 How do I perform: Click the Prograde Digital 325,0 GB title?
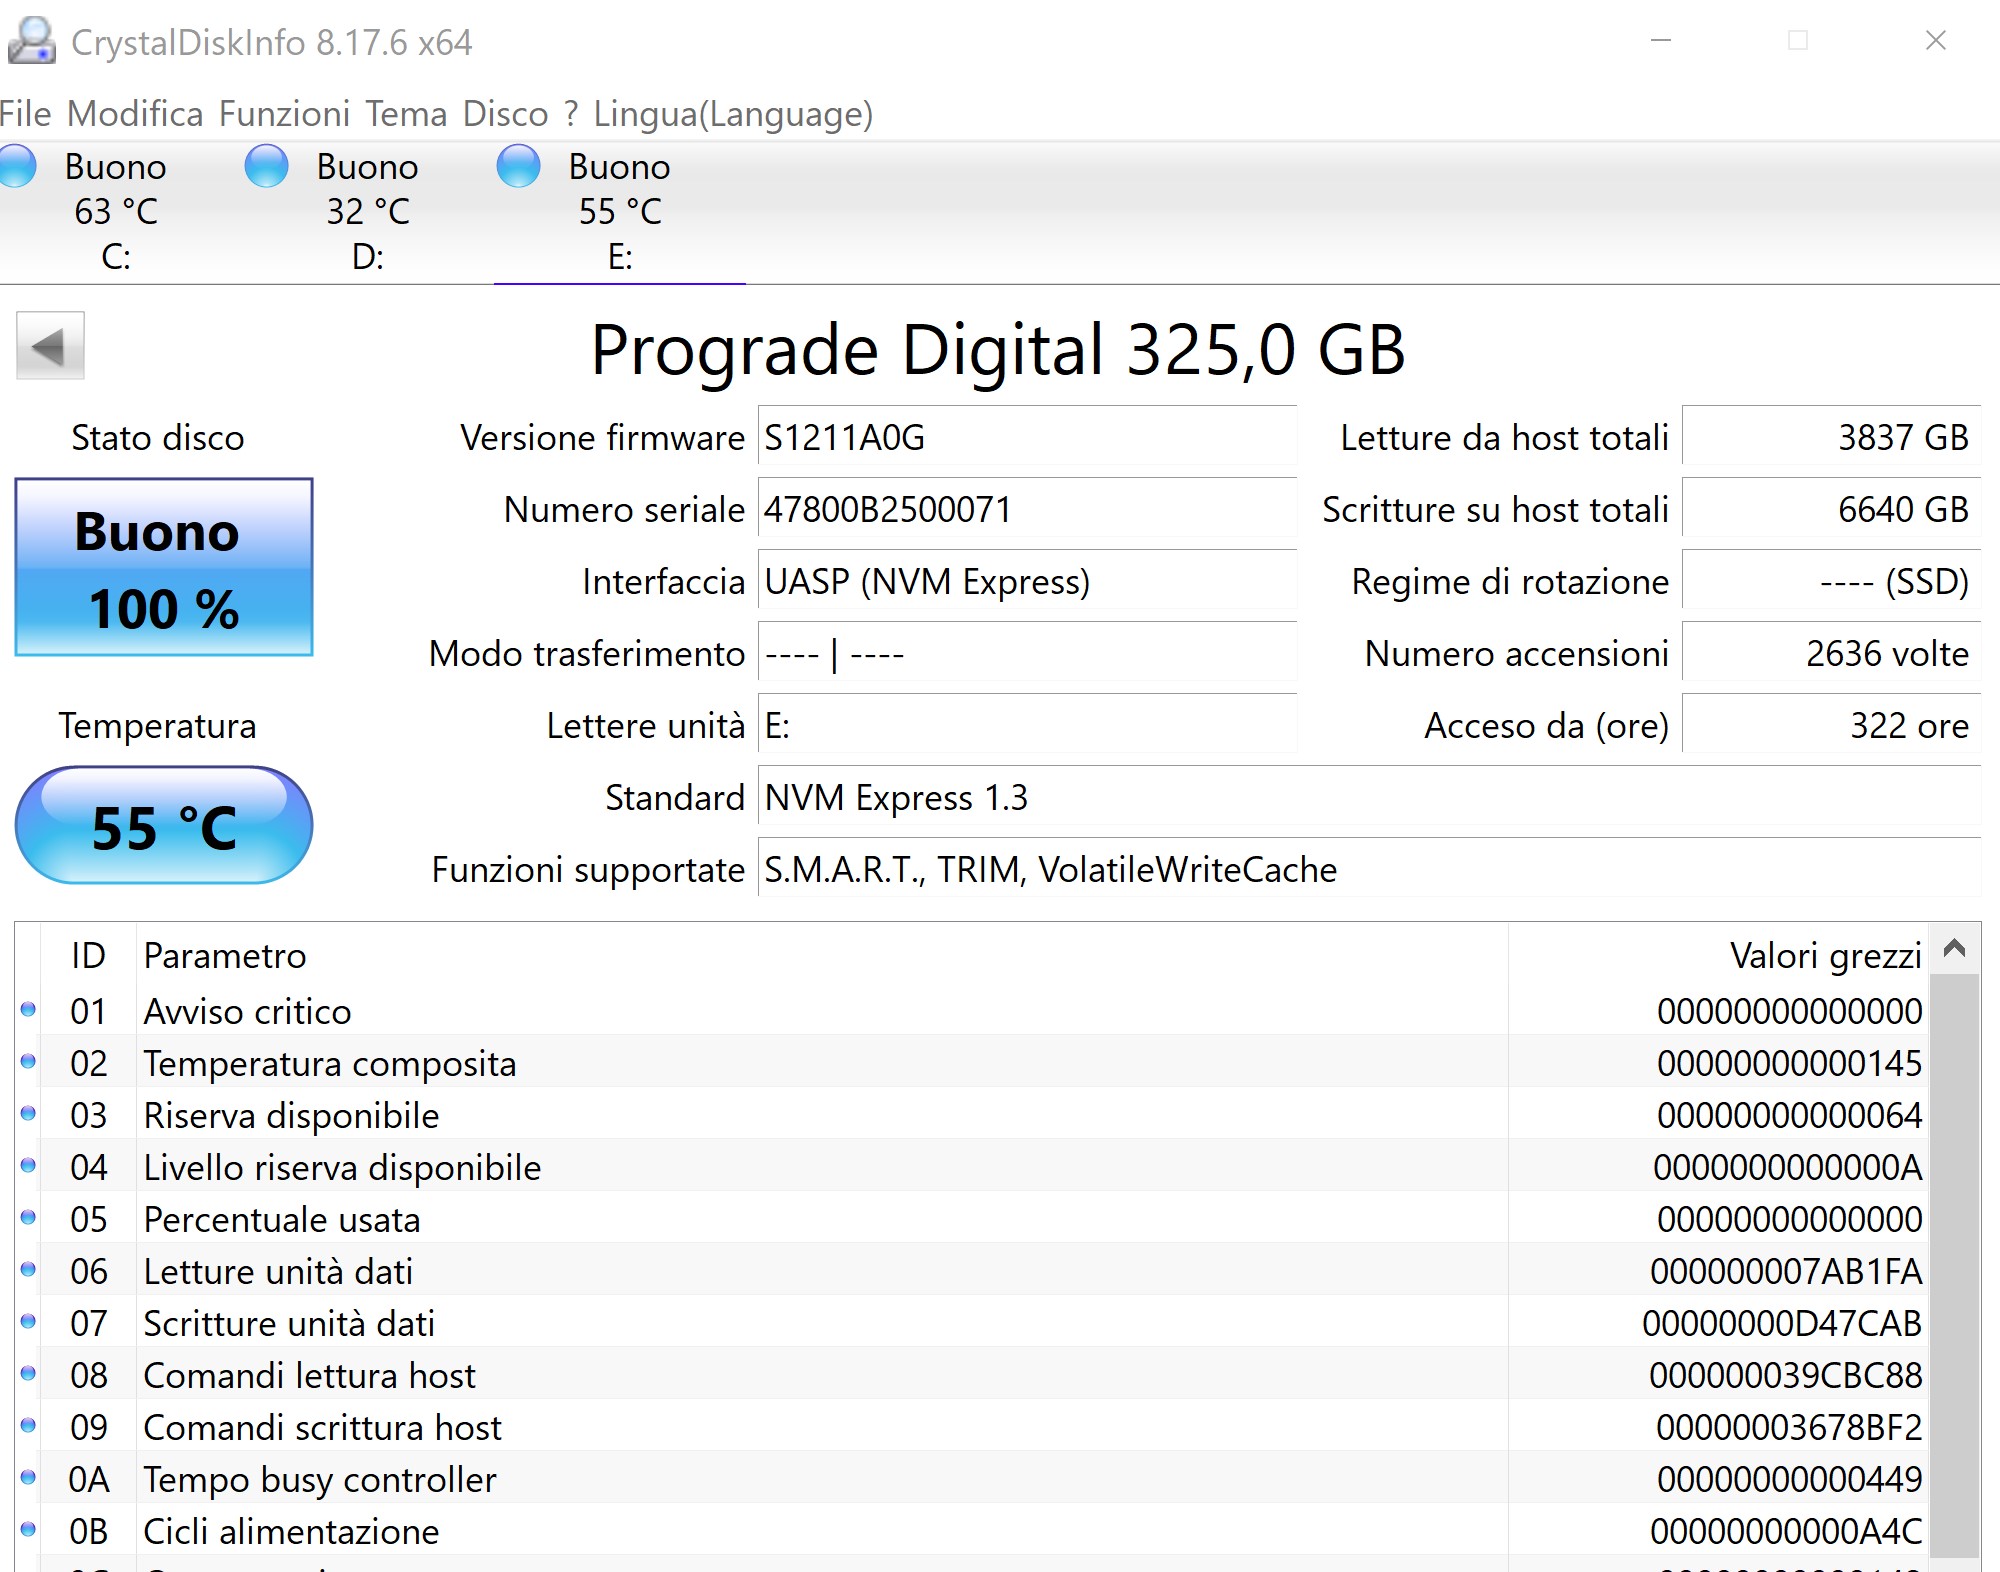coord(998,349)
